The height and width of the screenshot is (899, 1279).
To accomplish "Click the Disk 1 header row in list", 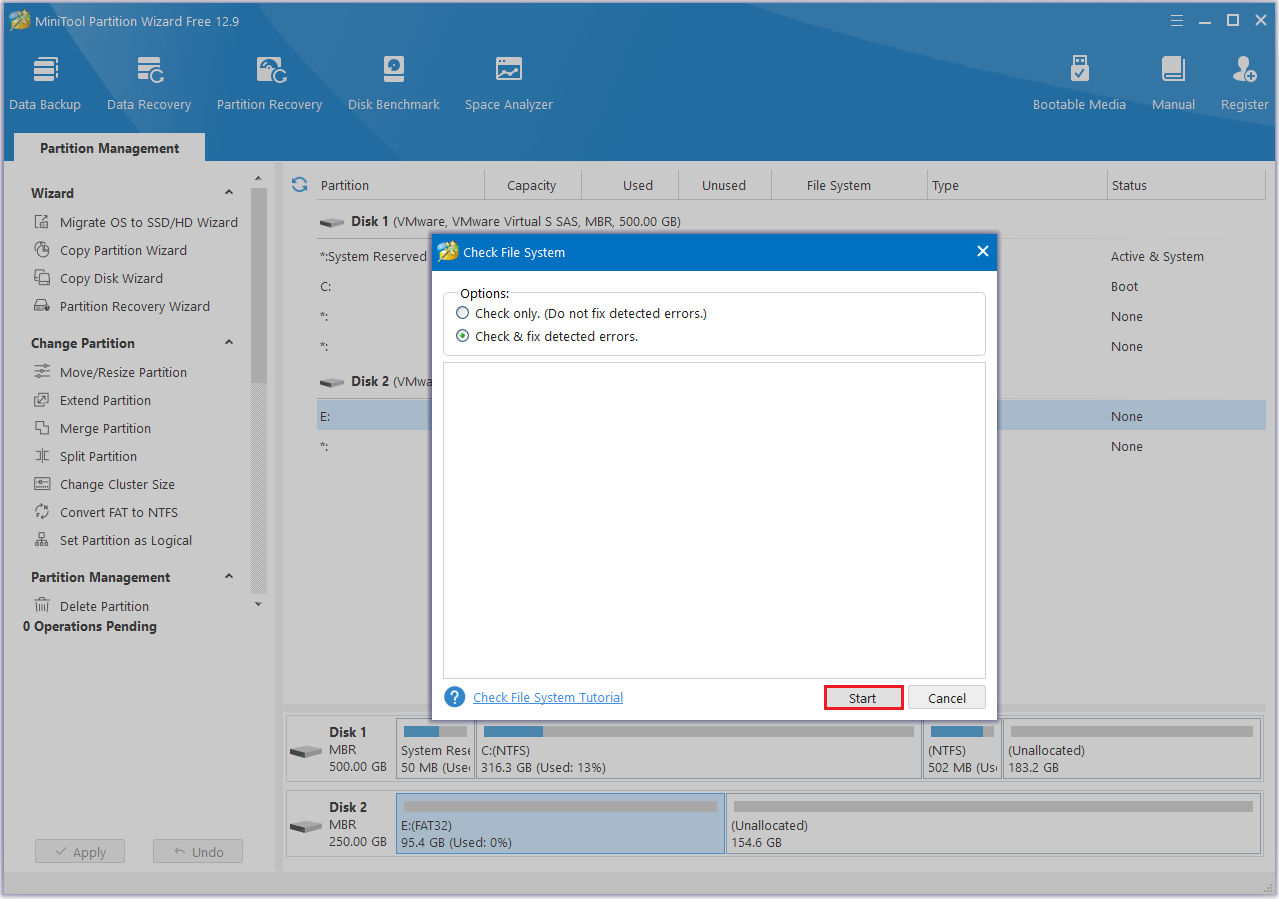I will (x=791, y=221).
